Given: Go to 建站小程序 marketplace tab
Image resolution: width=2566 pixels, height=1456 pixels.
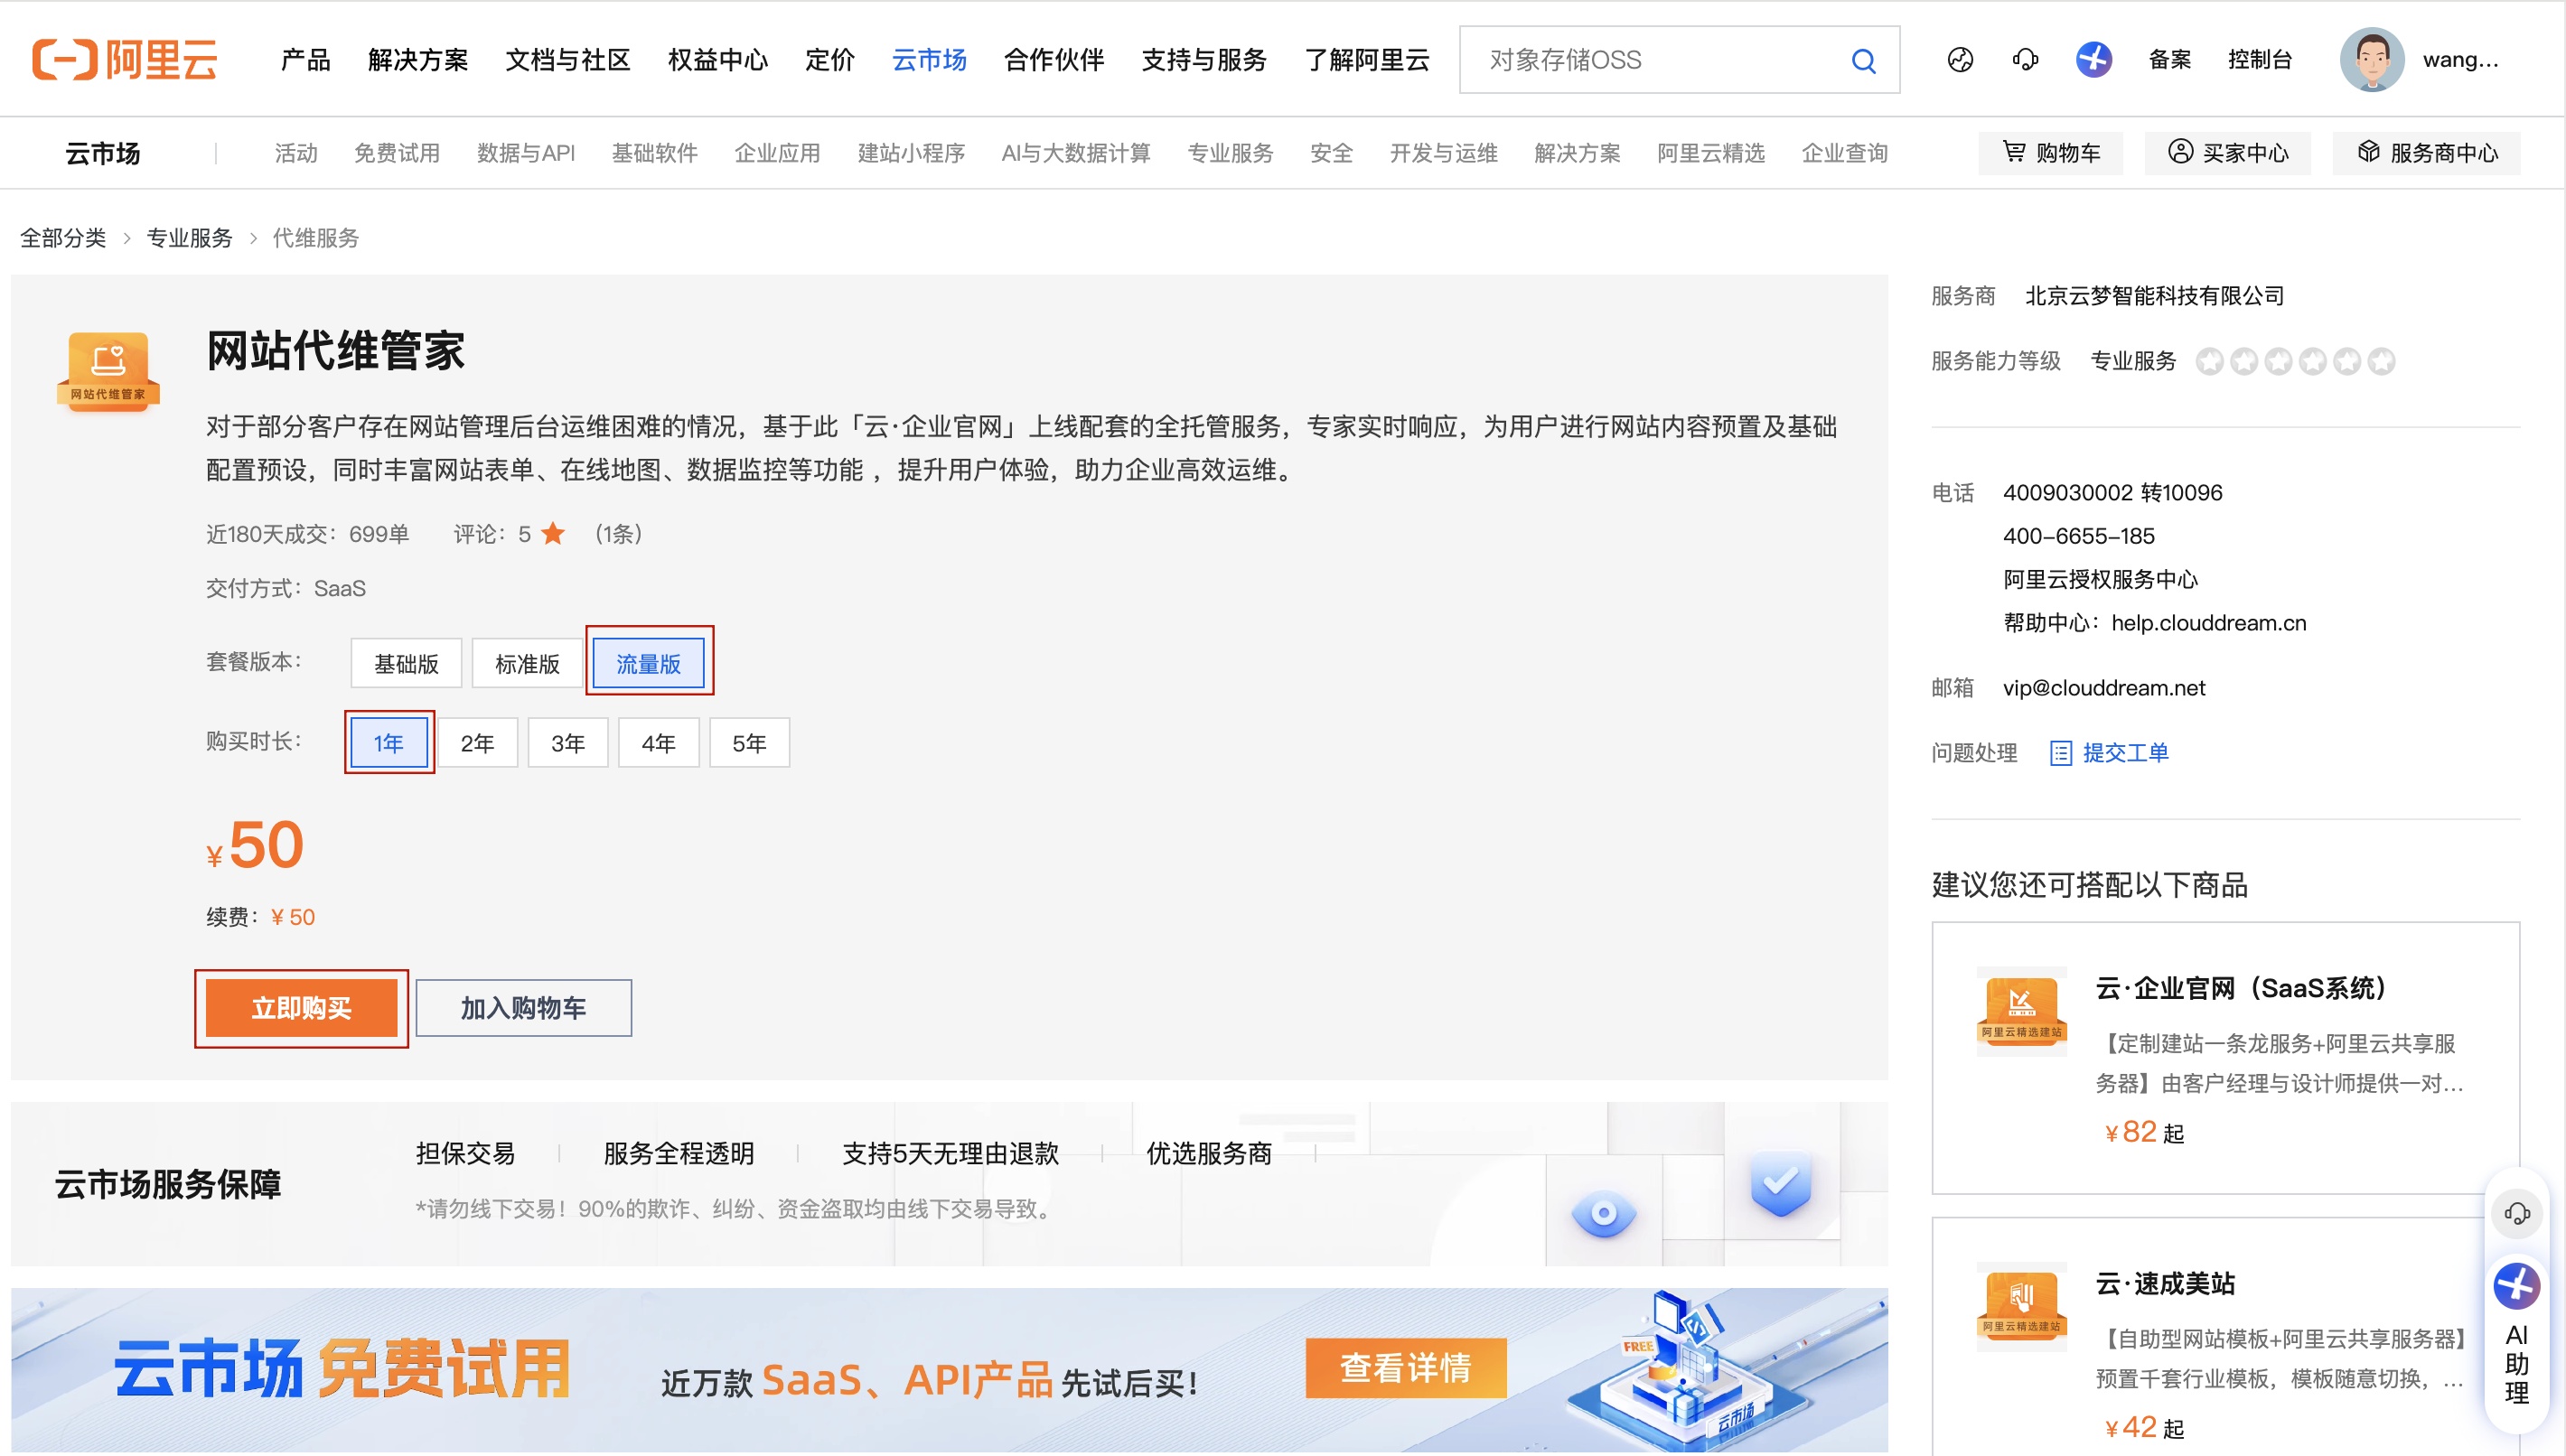Looking at the screenshot, I should tap(911, 153).
